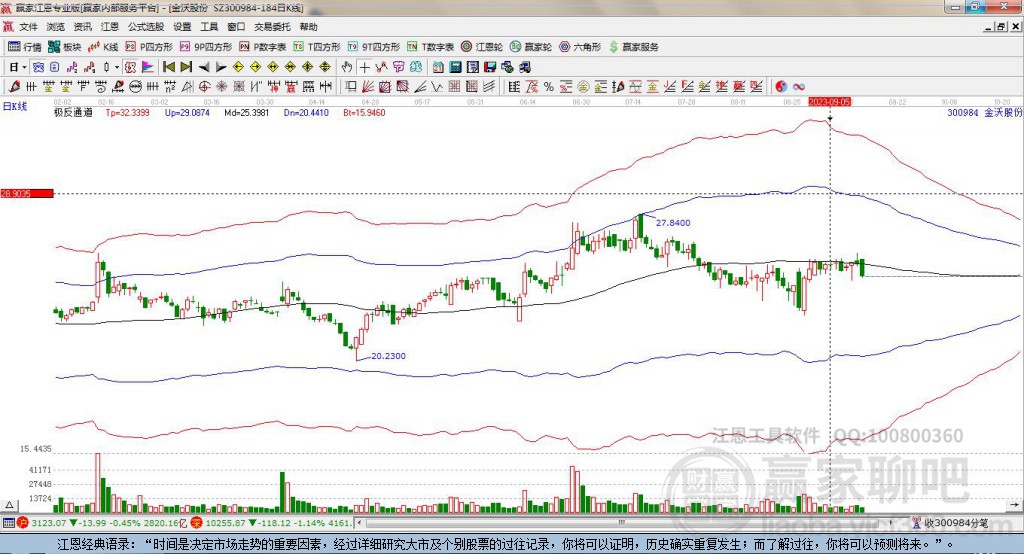Open the 设置 menu
Screen dimensions: 1024x554
click(x=182, y=27)
